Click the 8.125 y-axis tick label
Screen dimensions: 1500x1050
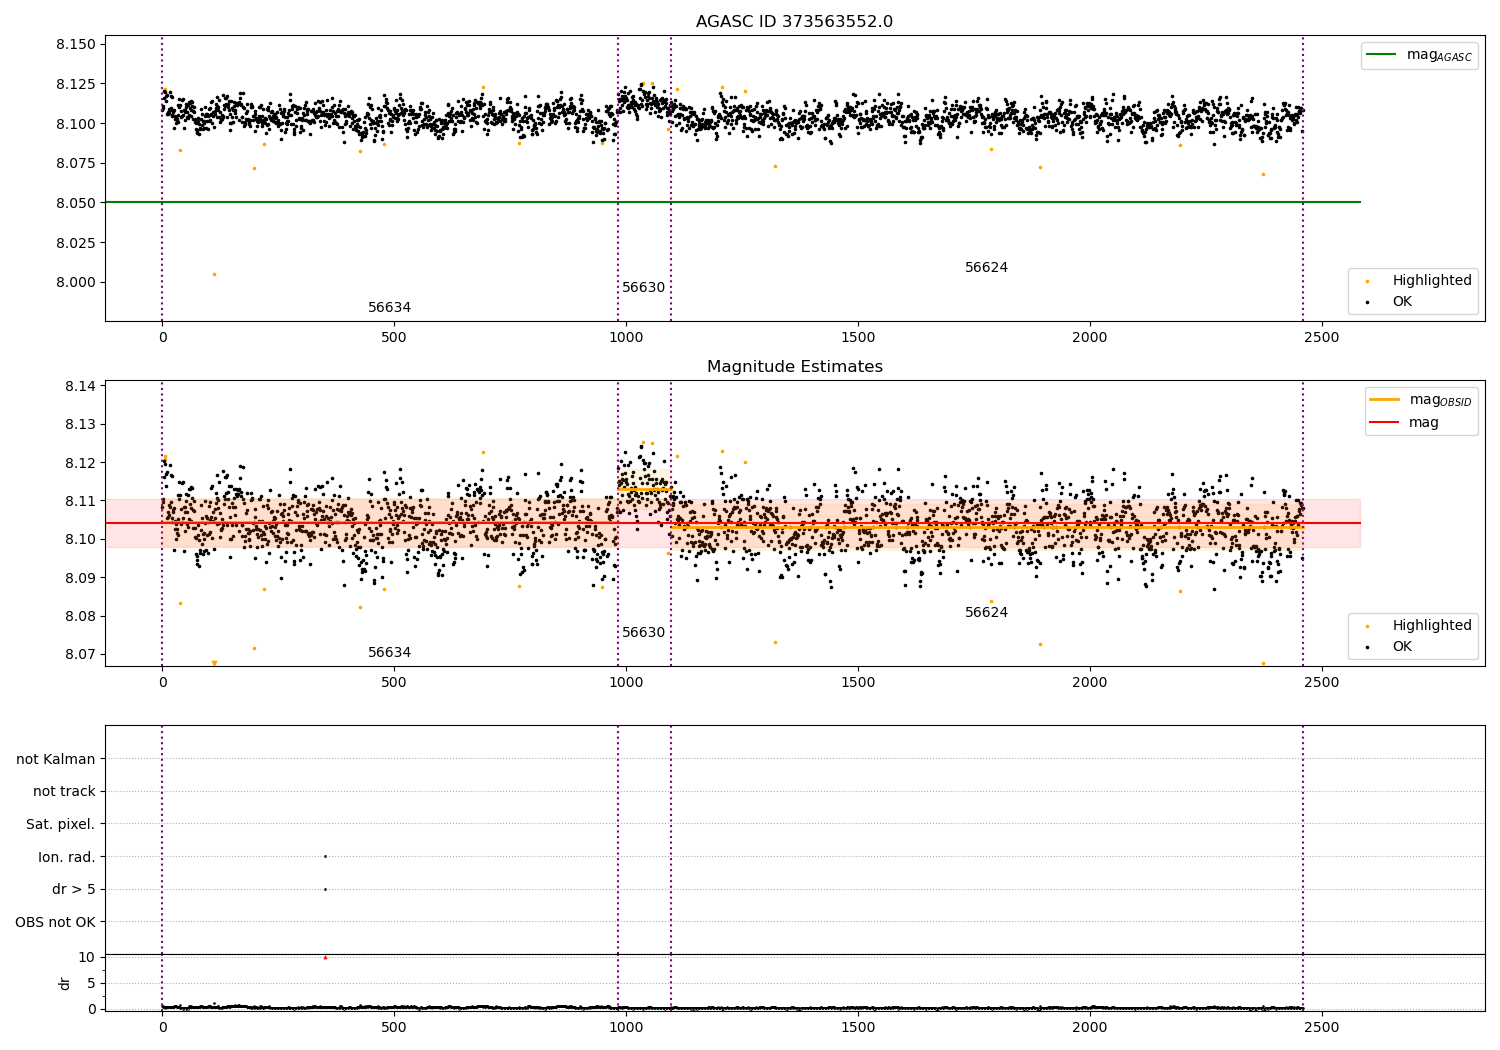[76, 84]
